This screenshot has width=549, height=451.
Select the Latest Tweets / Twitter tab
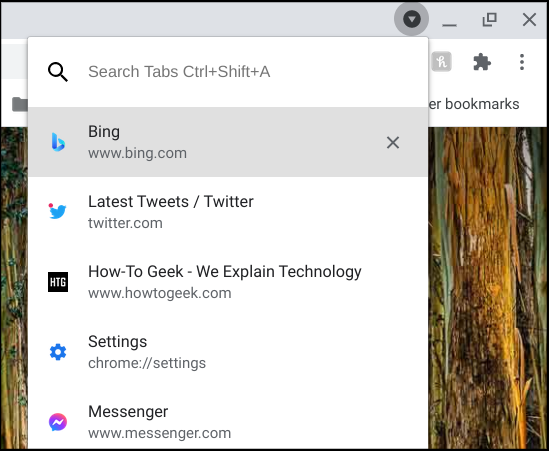click(228, 211)
